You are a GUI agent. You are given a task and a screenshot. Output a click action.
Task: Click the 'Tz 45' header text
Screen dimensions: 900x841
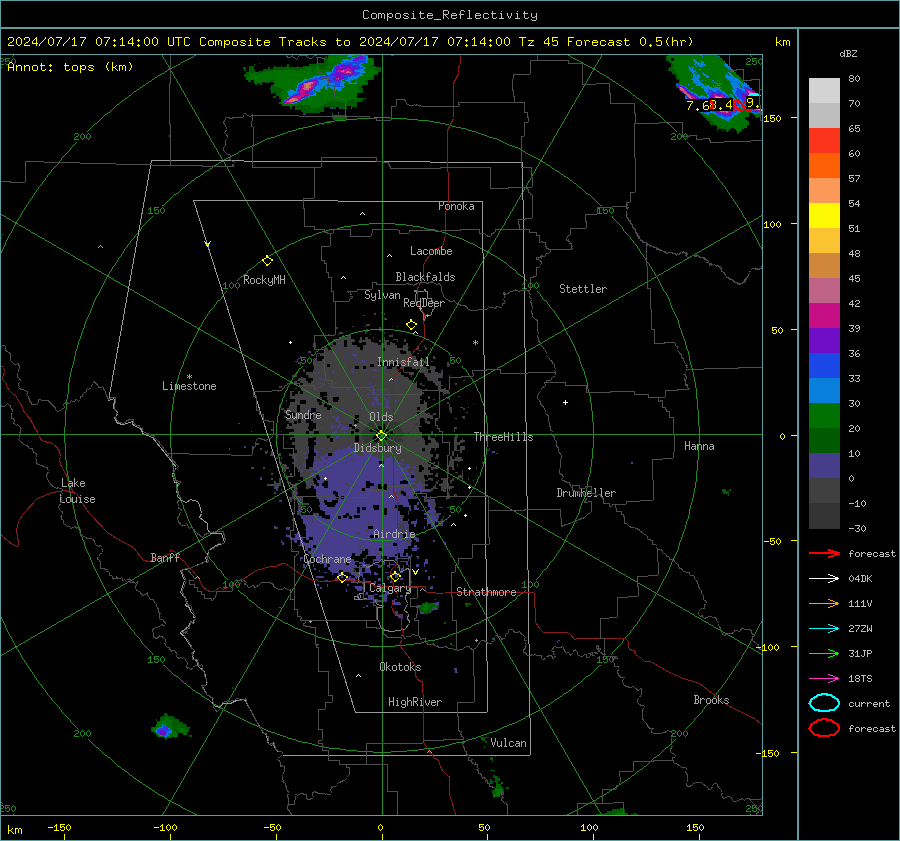click(x=538, y=42)
